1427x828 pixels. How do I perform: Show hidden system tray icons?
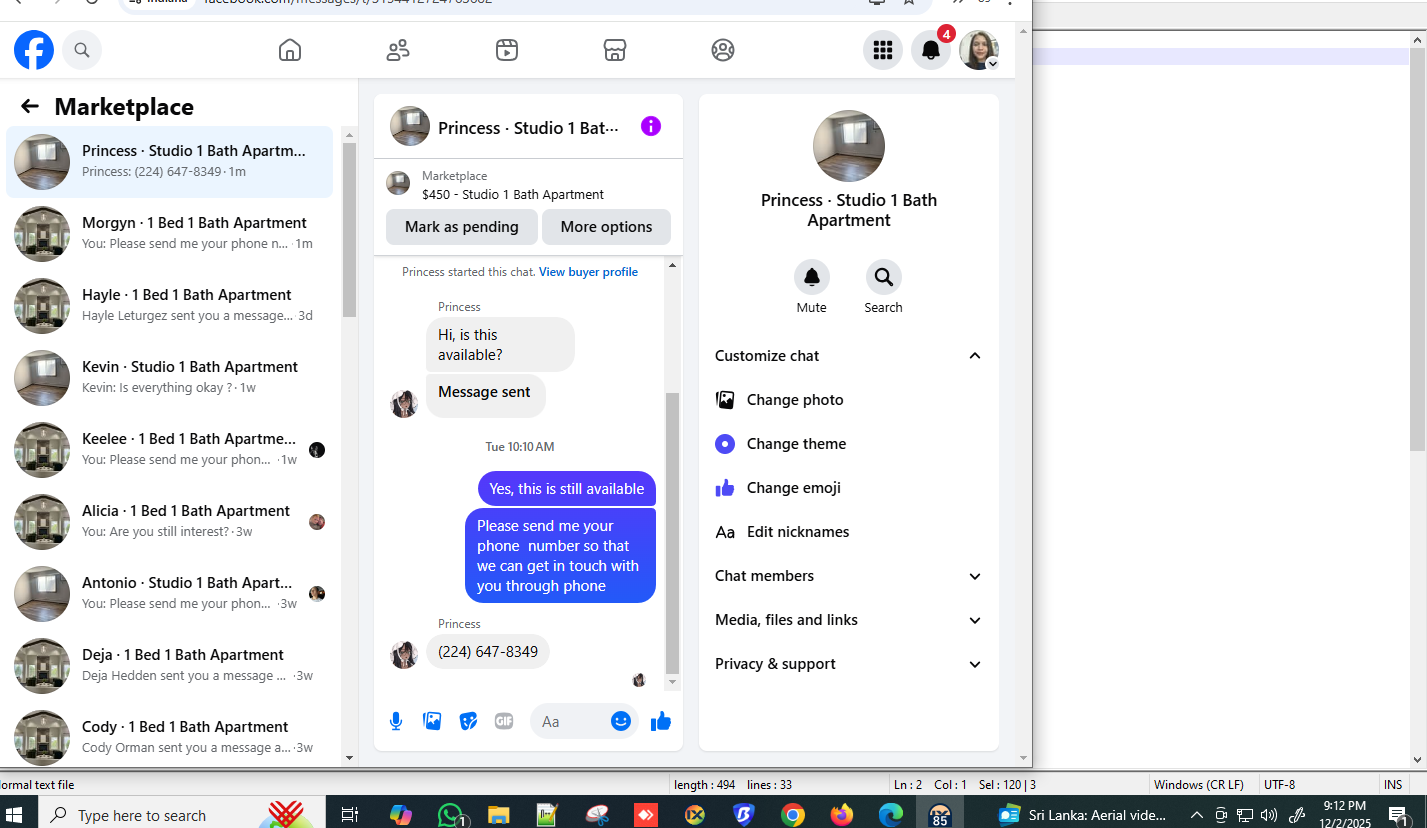1196,814
